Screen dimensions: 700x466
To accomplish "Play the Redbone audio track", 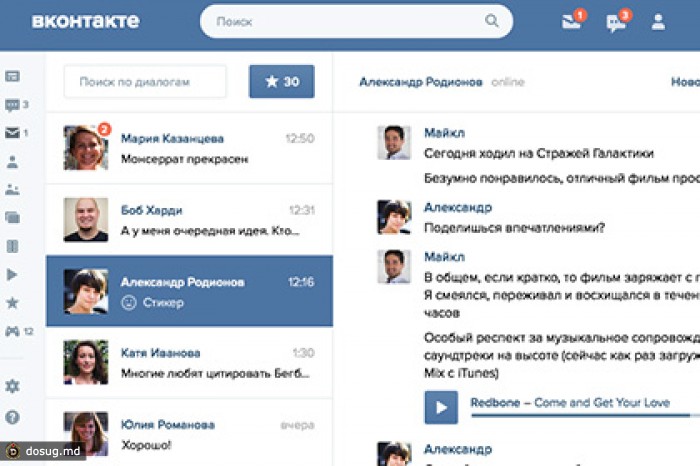I will coord(441,407).
